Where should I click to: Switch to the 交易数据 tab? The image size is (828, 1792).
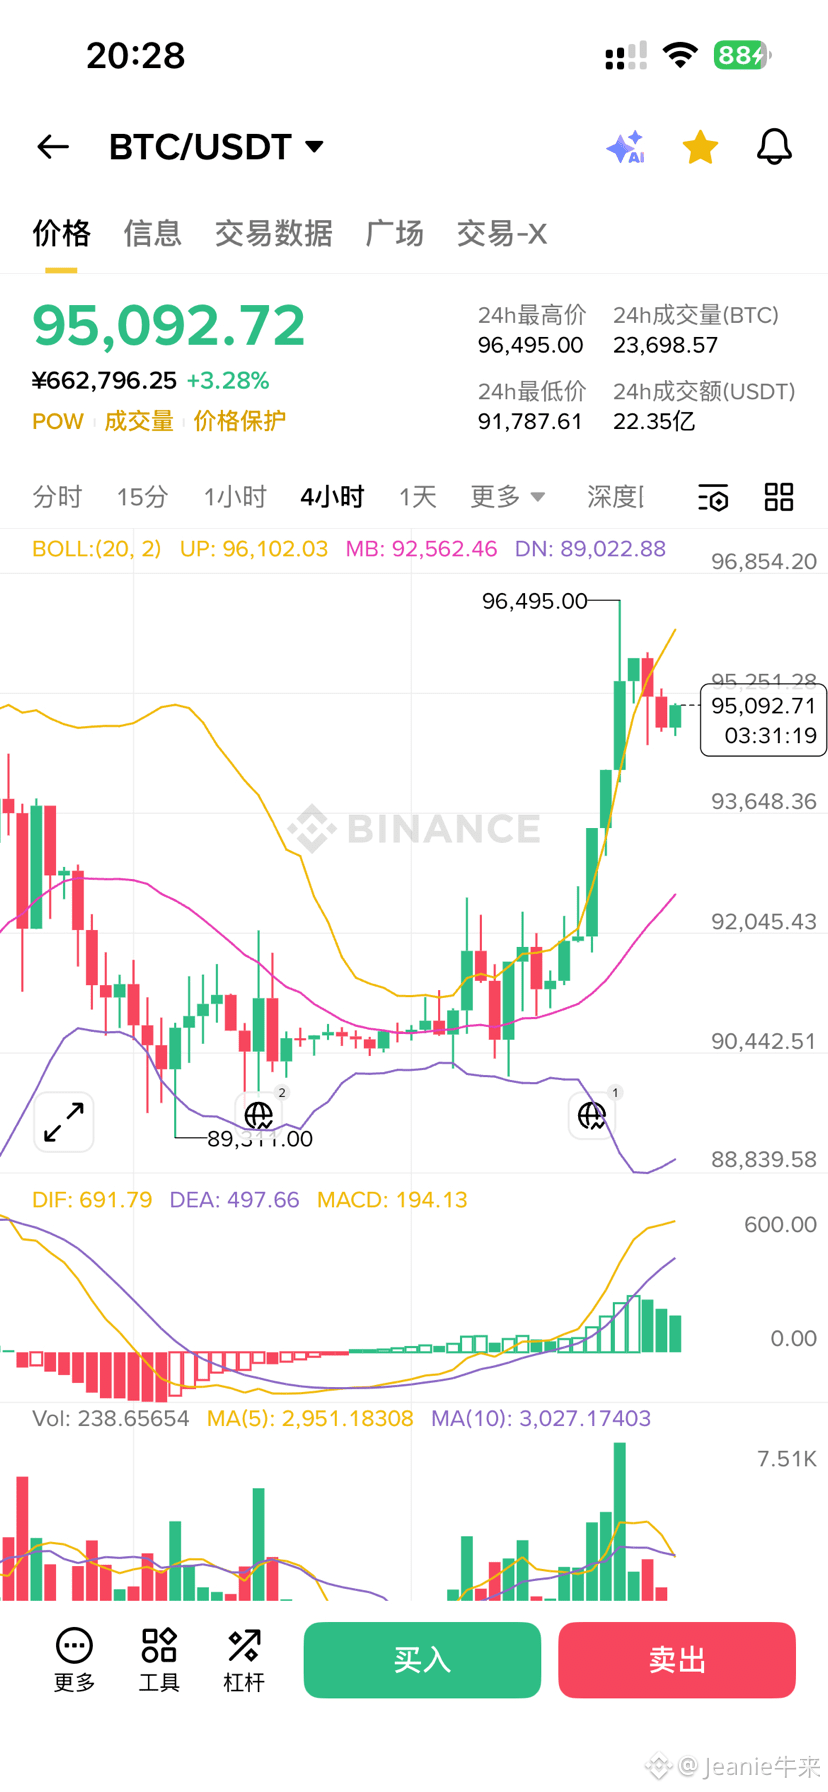(x=273, y=234)
